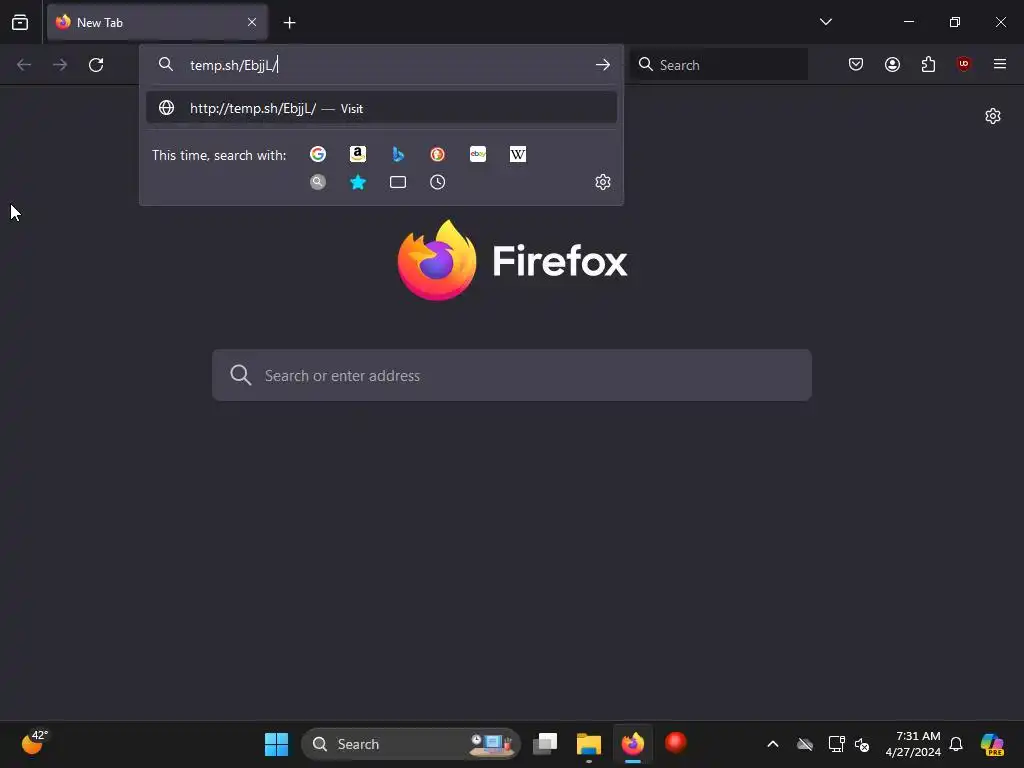1024x768 pixels.
Task: Search this time with Wikipedia
Action: click(x=518, y=154)
